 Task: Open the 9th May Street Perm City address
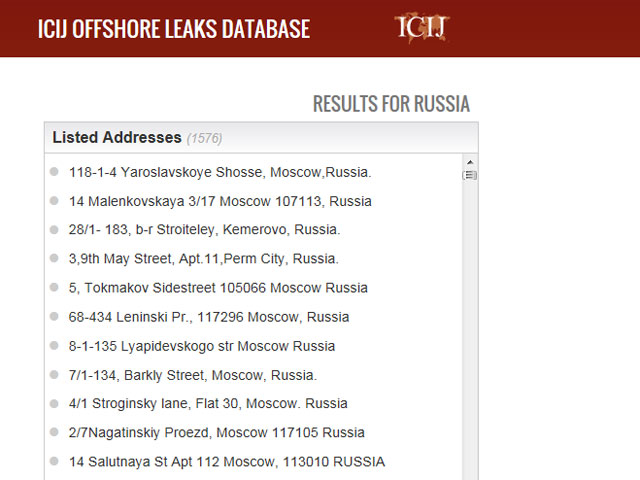coord(203,259)
